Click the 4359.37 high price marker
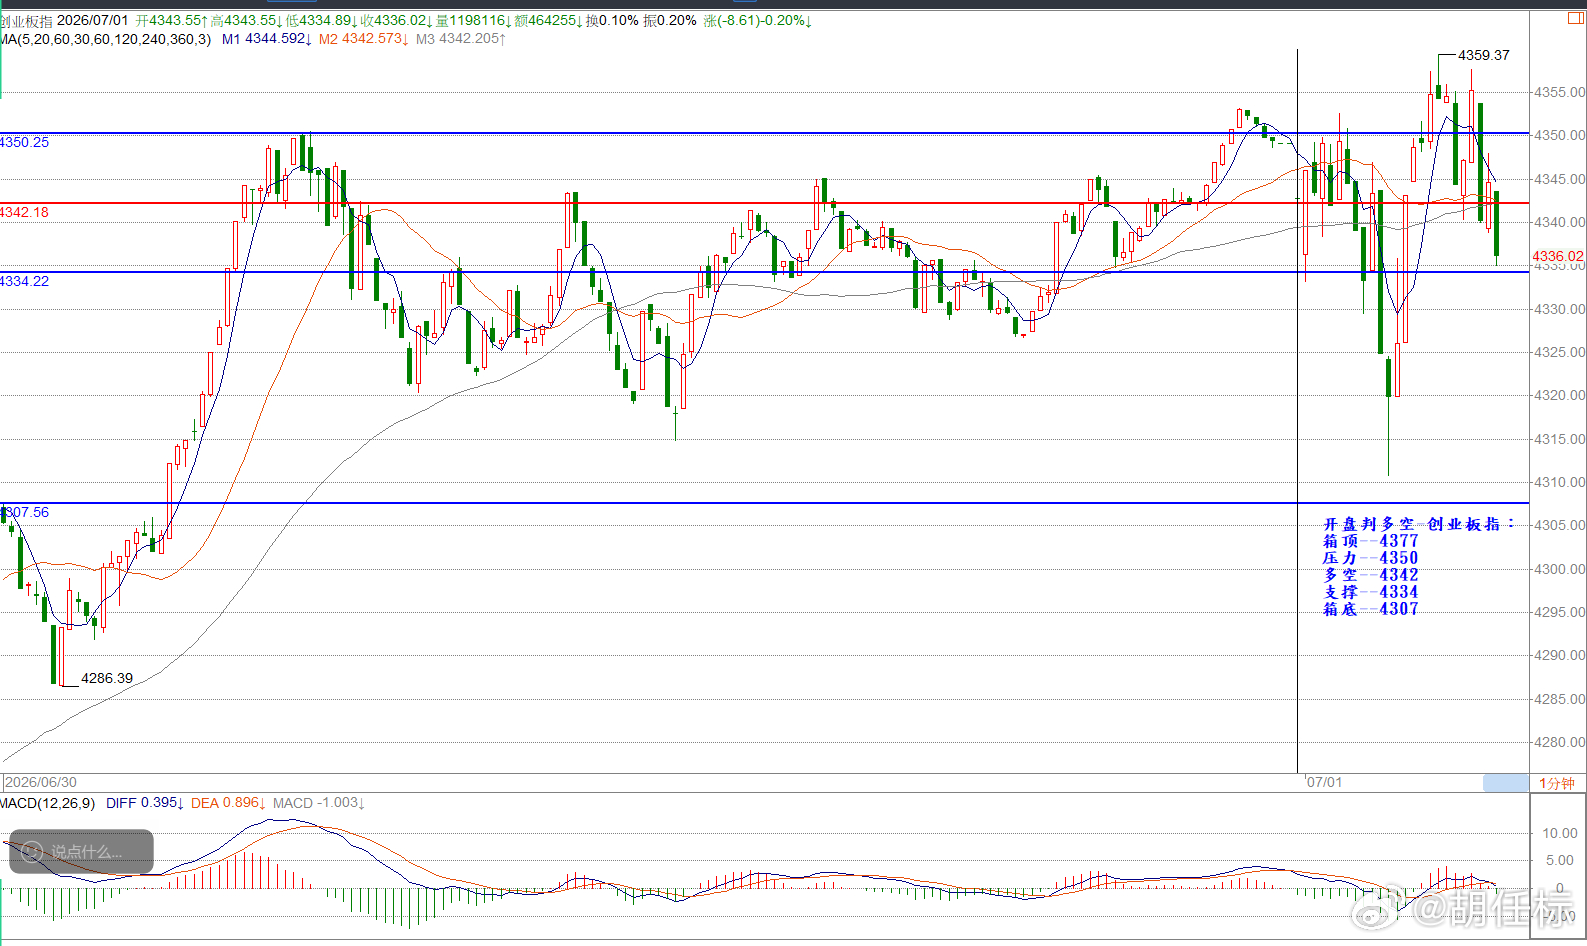This screenshot has height=946, width=1587. 1484,55
